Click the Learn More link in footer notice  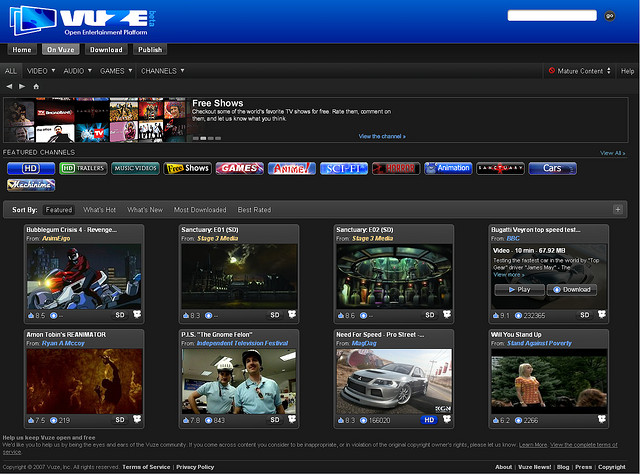pyautogui.click(x=533, y=445)
